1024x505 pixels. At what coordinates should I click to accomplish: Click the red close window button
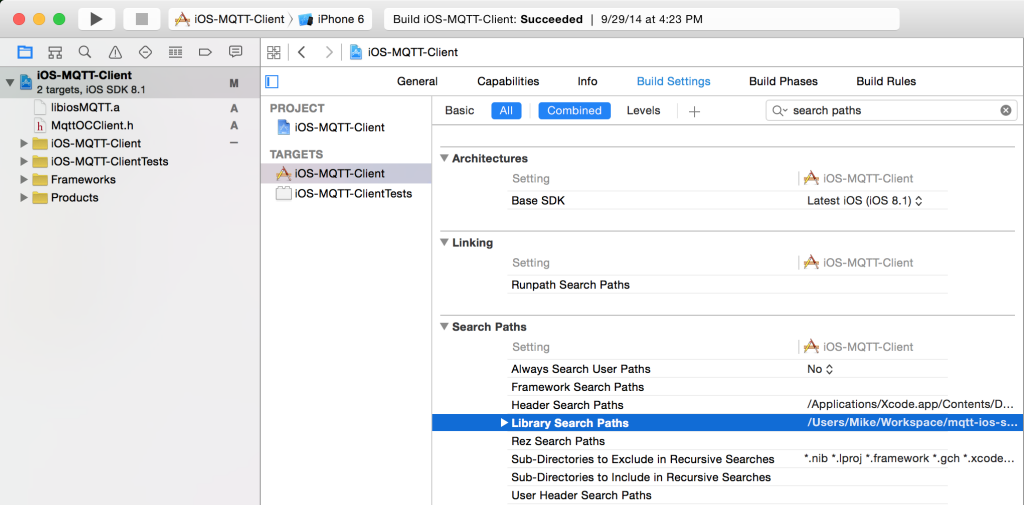coord(19,19)
